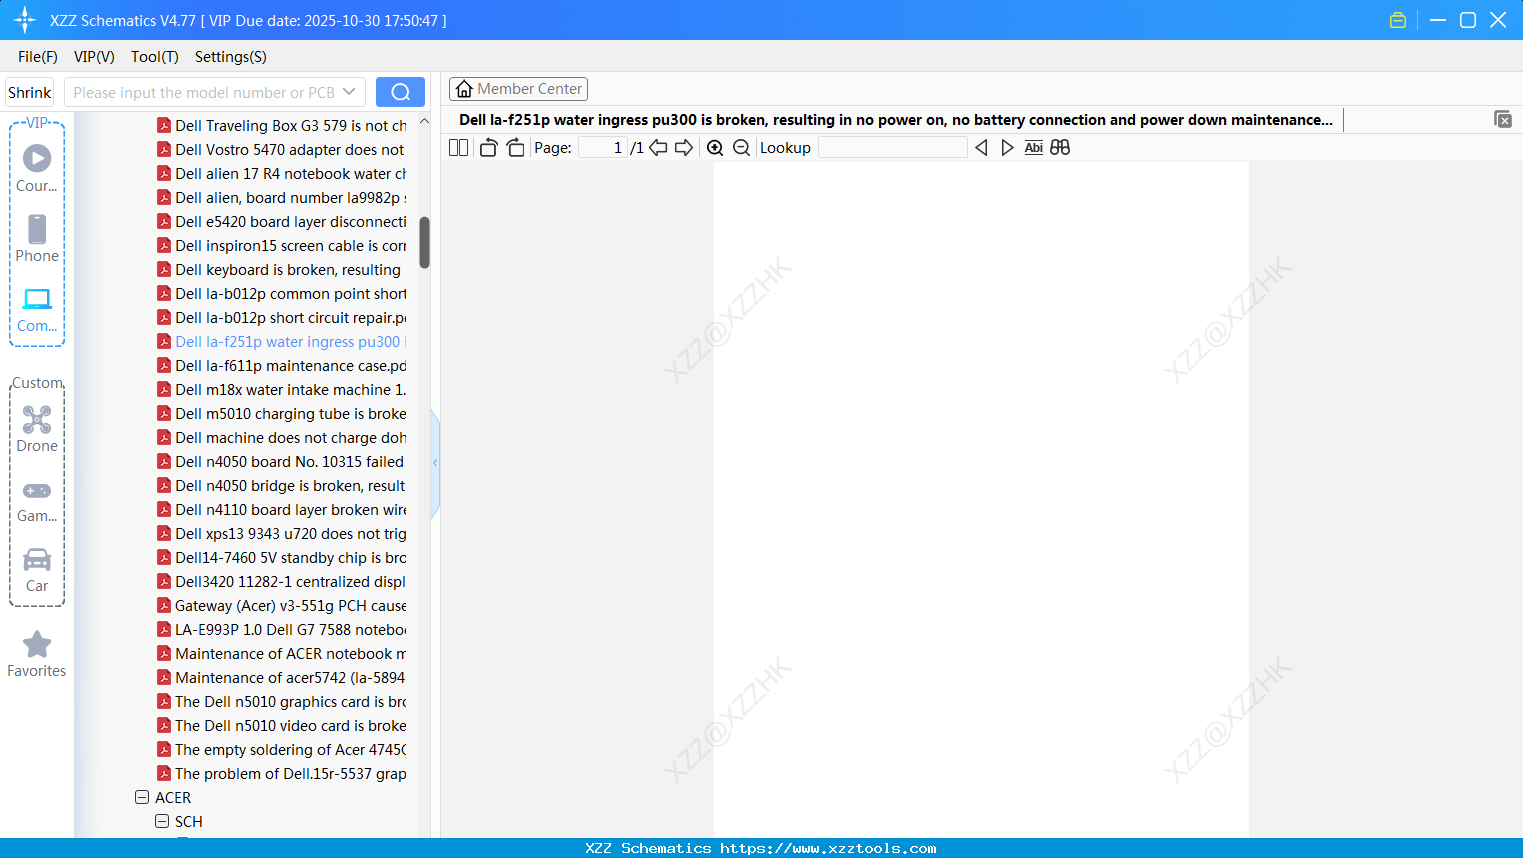Open the model number dropdown arrow

(349, 92)
